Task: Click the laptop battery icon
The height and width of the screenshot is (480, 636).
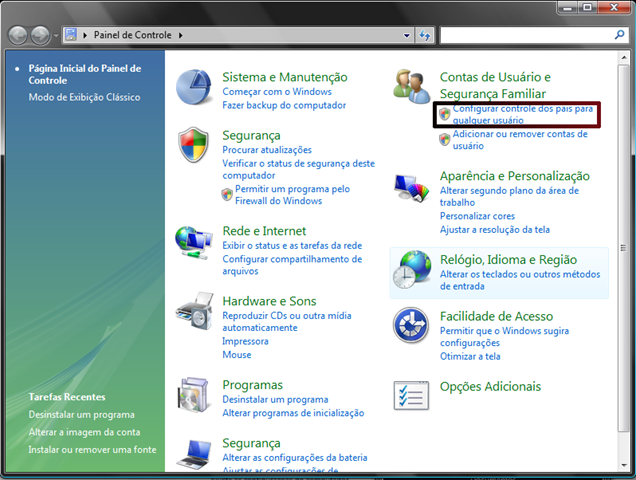Action: (x=194, y=454)
